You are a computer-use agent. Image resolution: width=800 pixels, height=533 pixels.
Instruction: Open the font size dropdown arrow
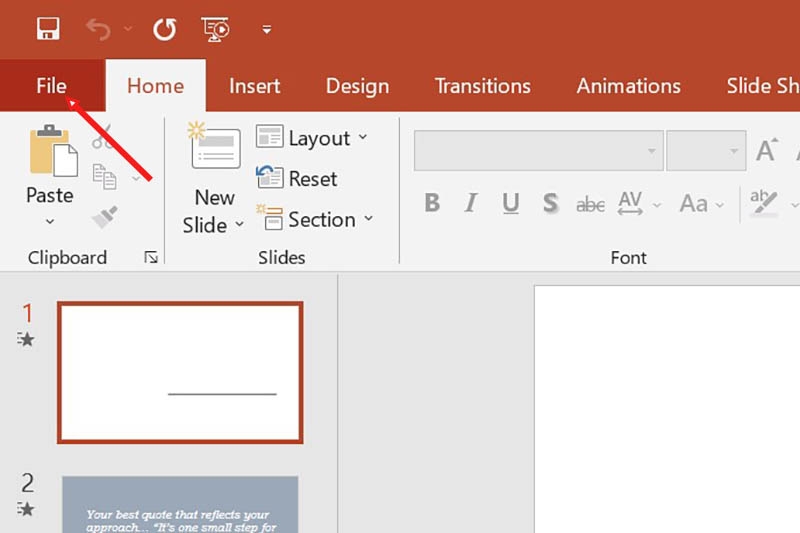click(x=734, y=150)
